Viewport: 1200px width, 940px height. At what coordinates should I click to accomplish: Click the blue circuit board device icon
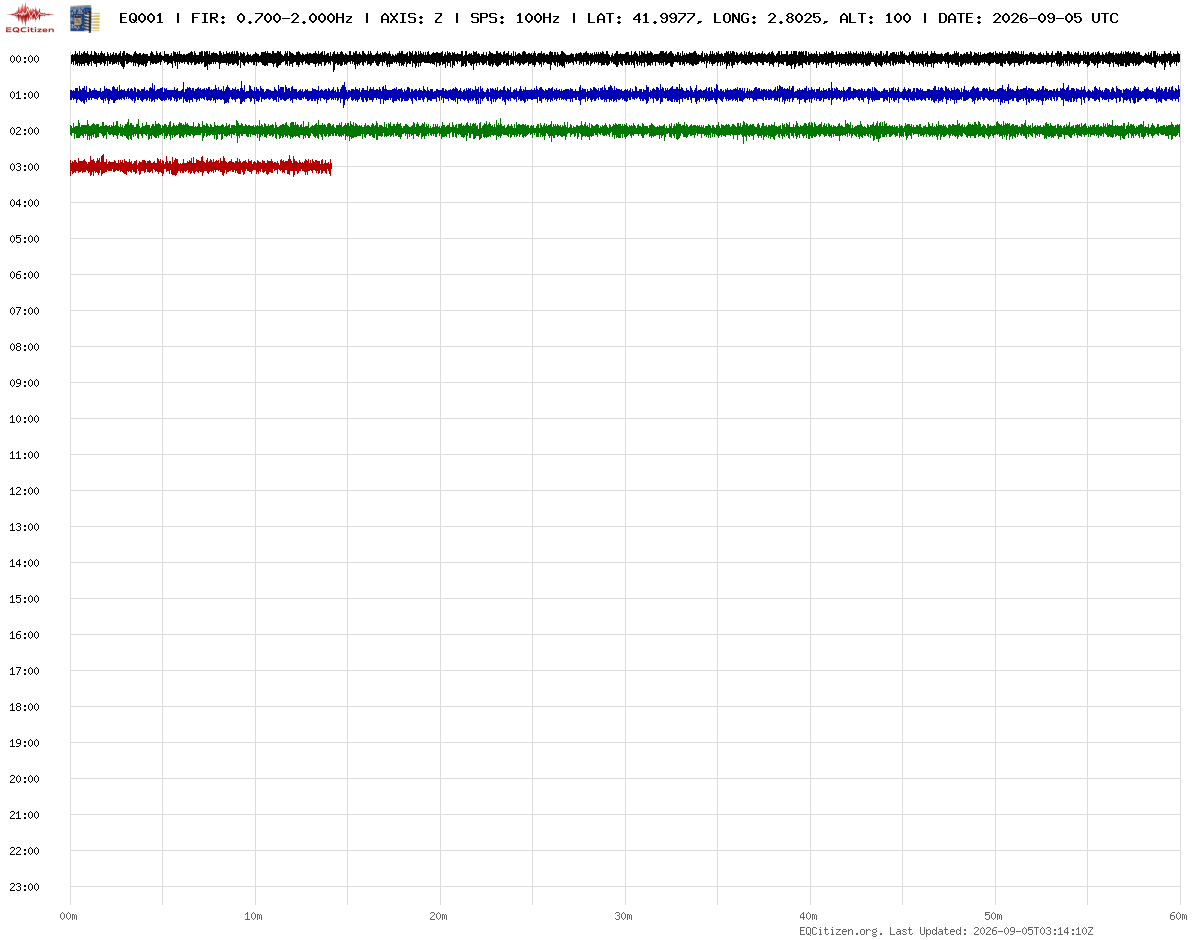click(x=85, y=18)
